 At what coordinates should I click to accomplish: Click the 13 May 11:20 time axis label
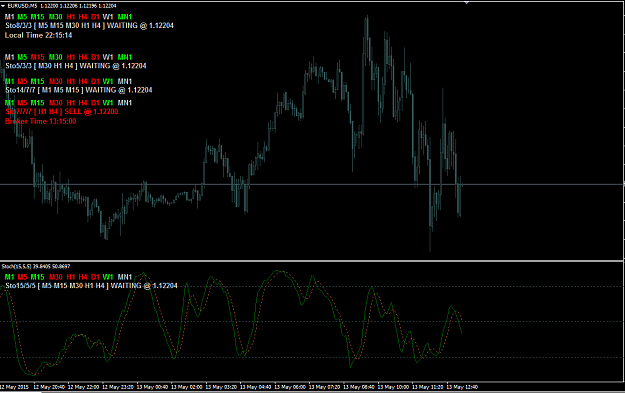coord(428,387)
